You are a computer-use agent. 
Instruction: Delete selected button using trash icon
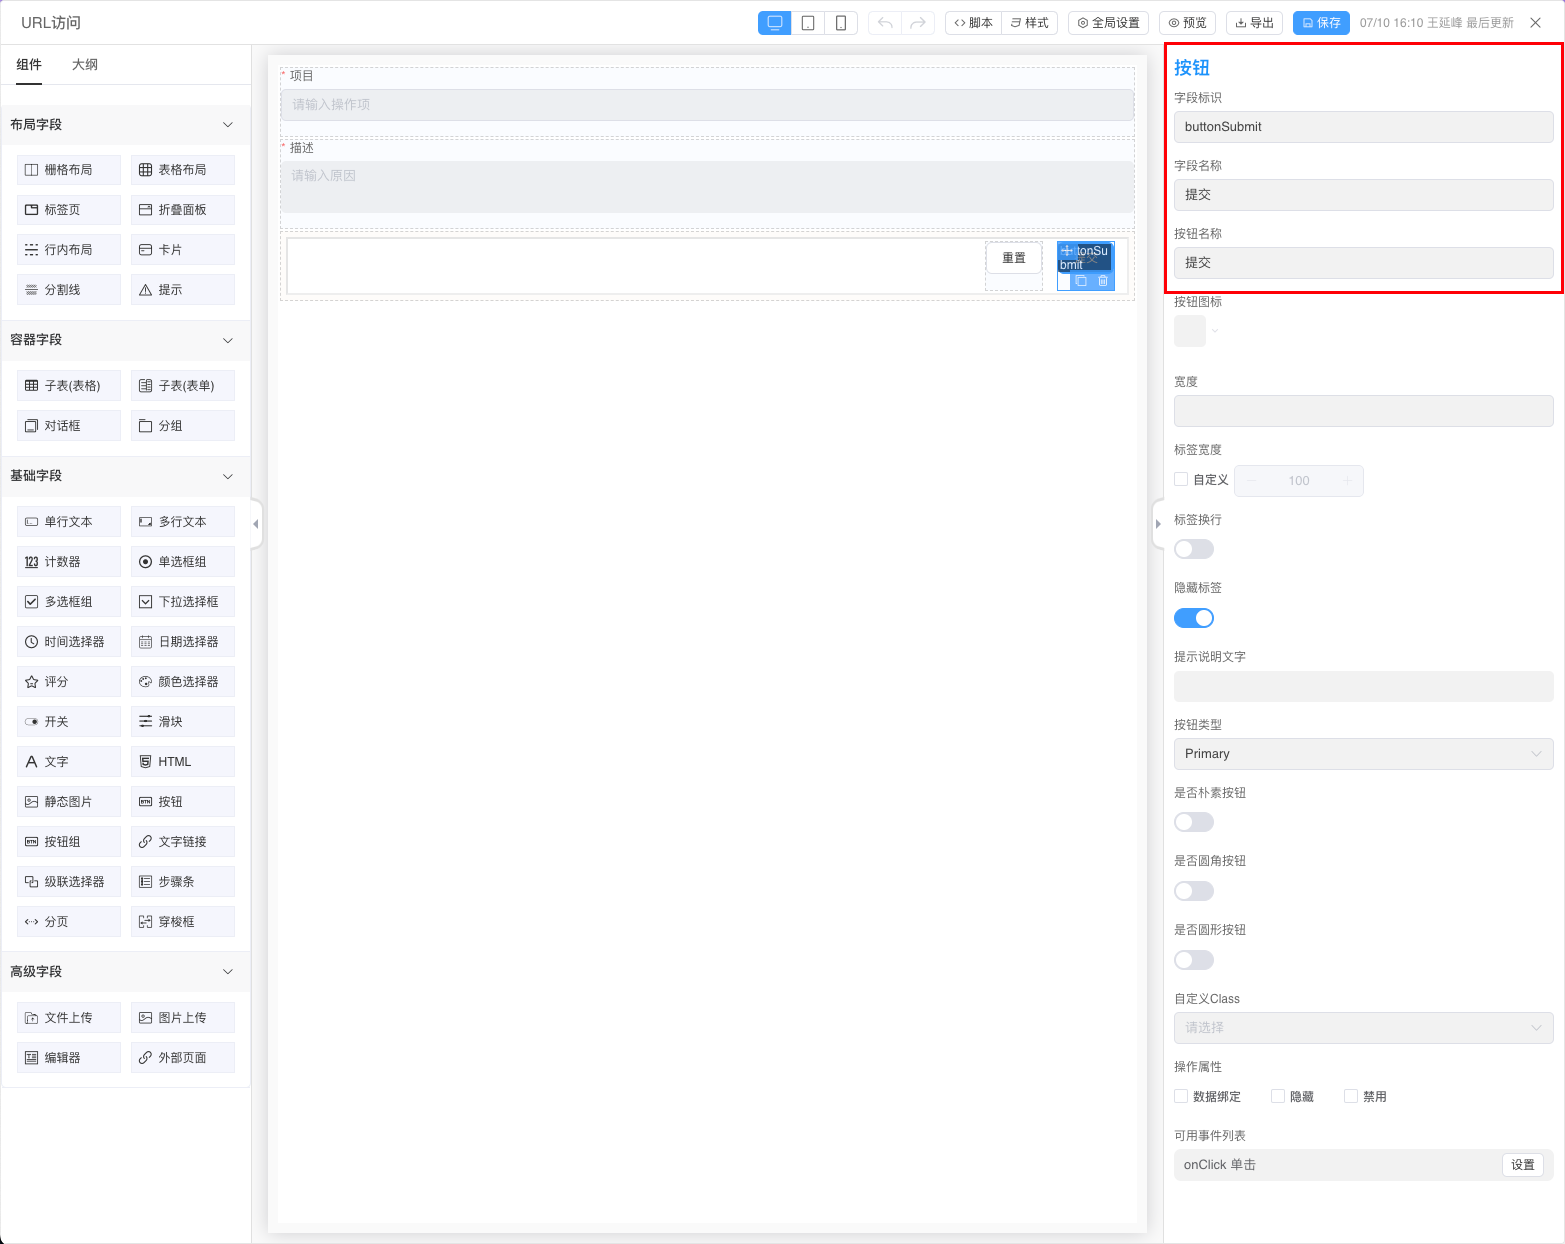[x=1103, y=281]
